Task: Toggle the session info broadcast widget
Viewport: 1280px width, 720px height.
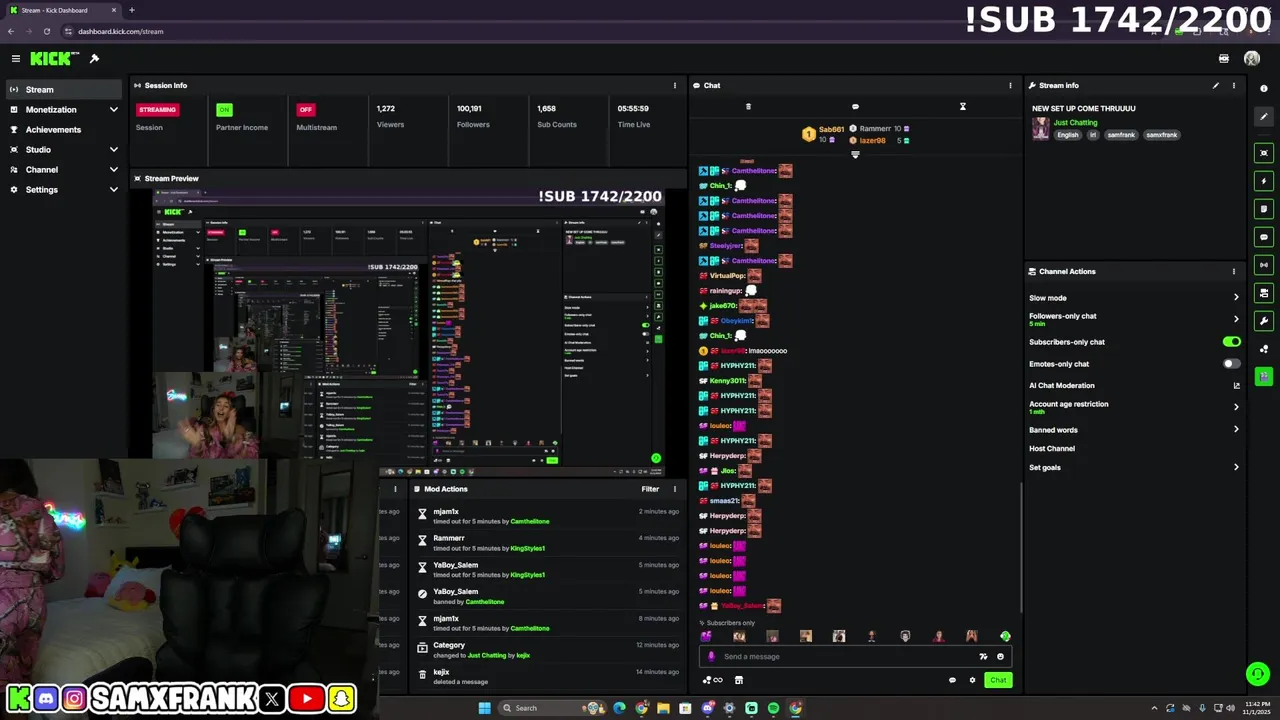Action: click(x=1264, y=265)
